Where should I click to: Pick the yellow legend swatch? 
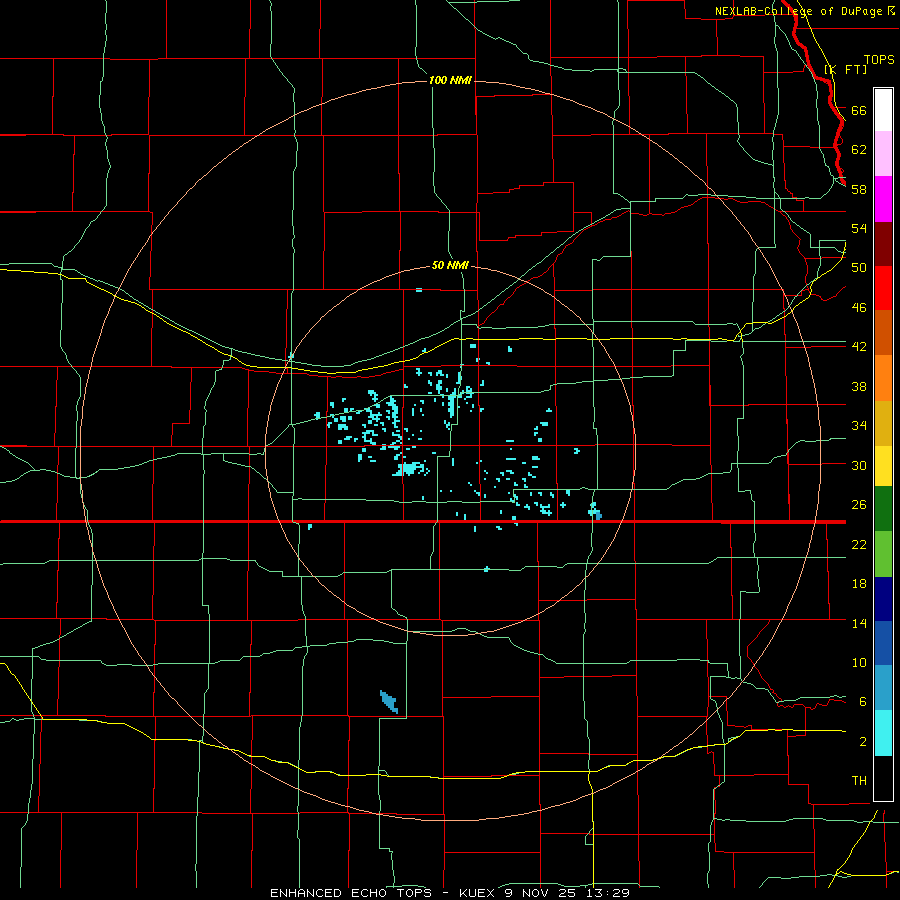point(883,466)
